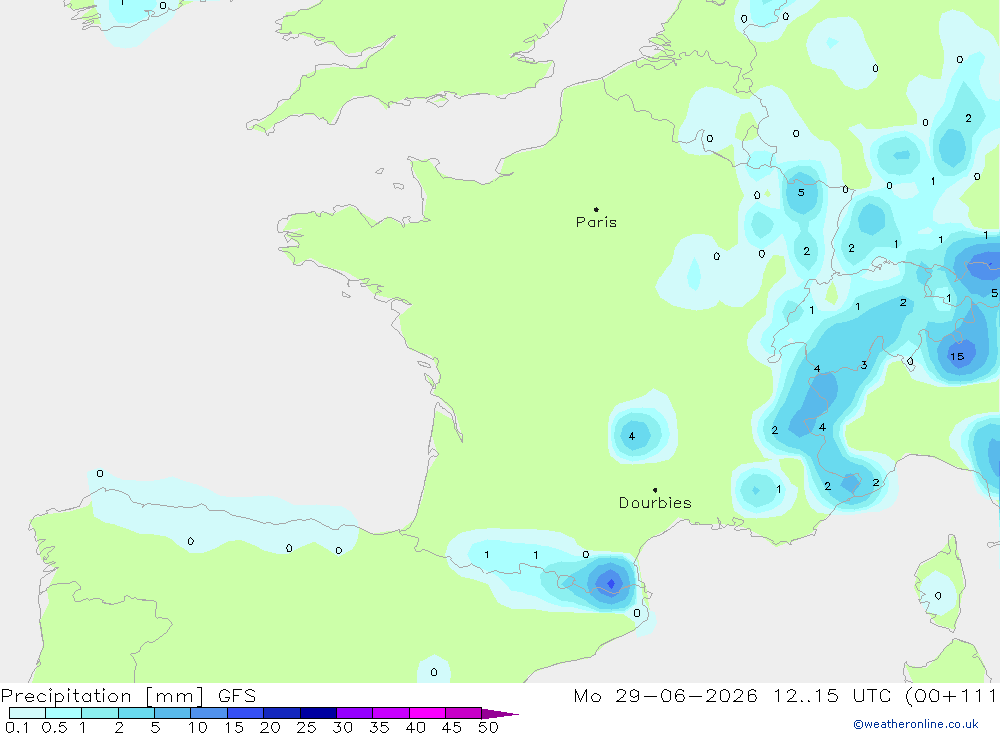
Task: Click the "4" value in central France blob
Action: [x=631, y=436]
